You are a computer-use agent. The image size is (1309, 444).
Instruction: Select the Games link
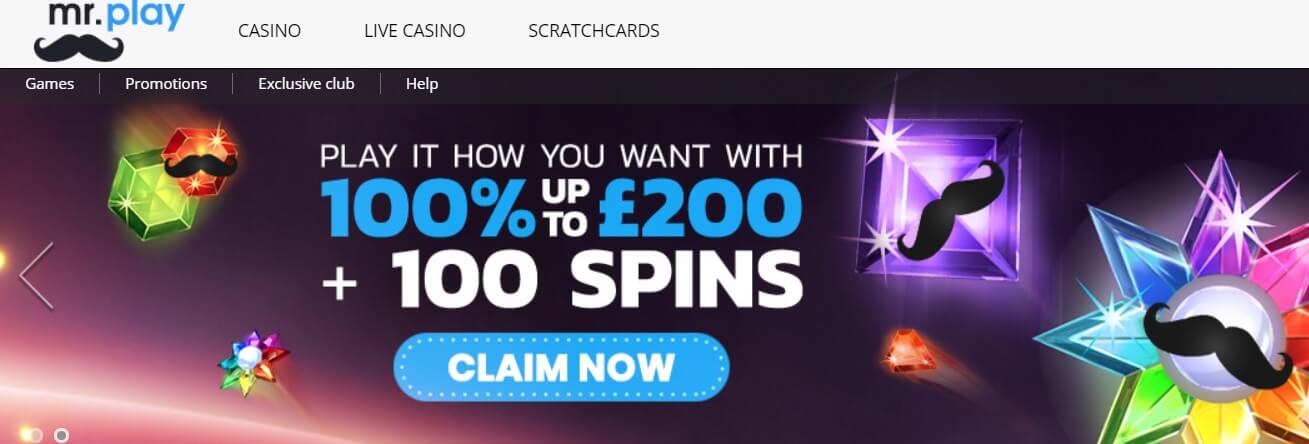pyautogui.click(x=50, y=84)
